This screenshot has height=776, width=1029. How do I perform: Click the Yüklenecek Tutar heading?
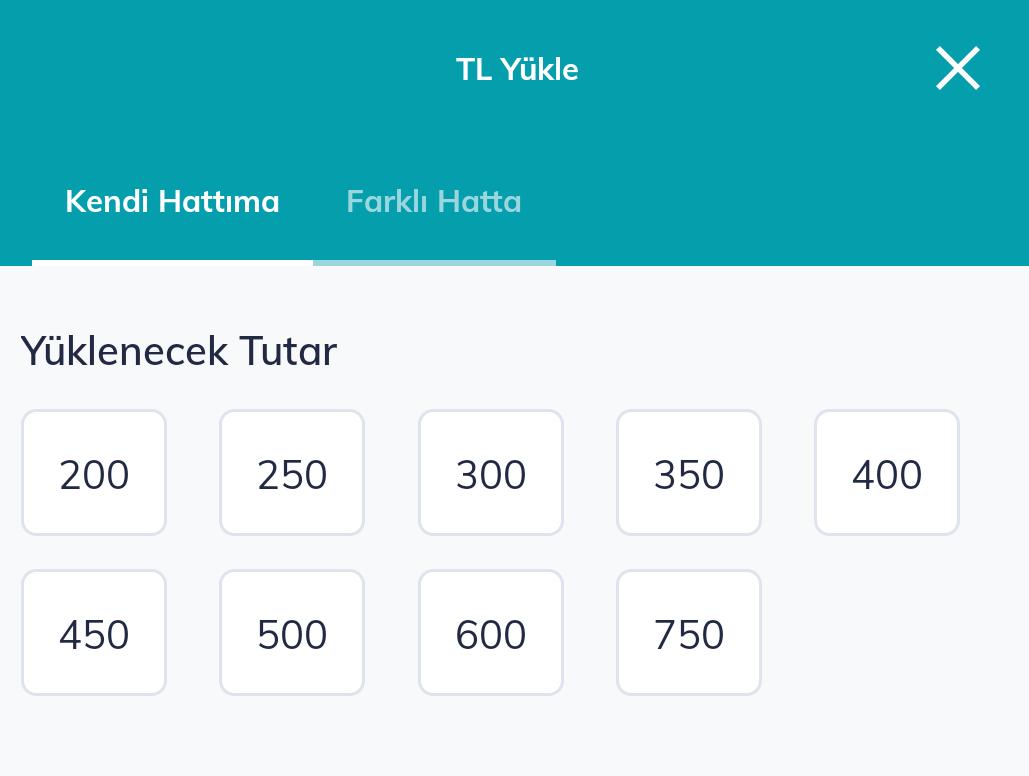[x=179, y=351]
